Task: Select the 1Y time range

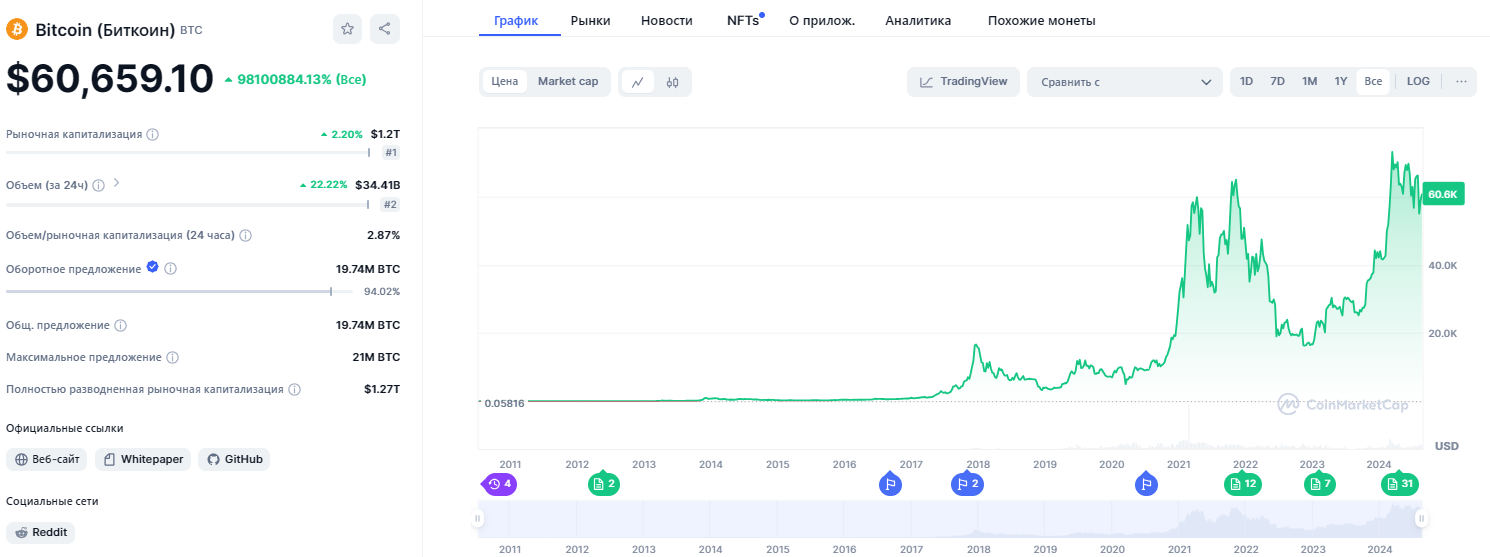Action: [1341, 82]
